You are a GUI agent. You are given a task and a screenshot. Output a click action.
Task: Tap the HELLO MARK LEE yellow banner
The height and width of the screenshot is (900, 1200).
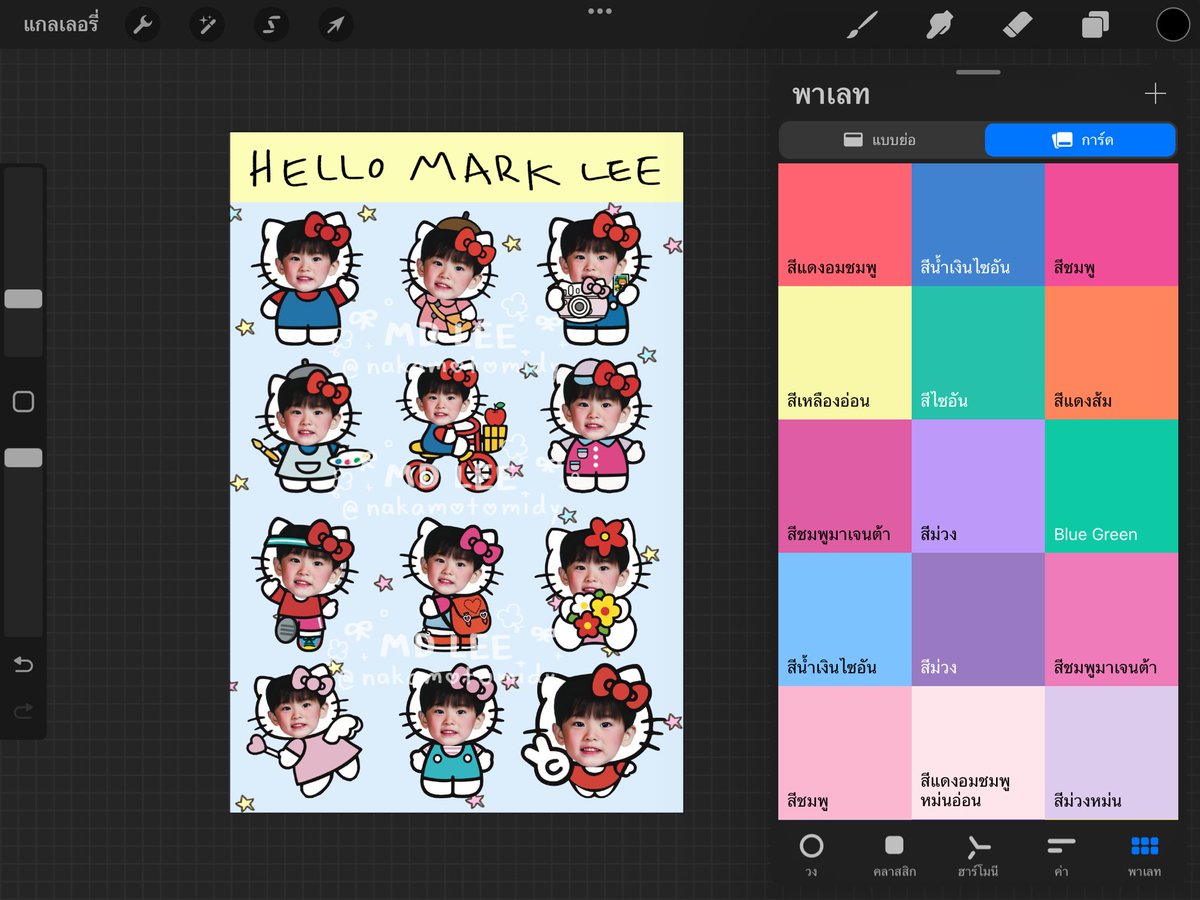click(x=456, y=167)
